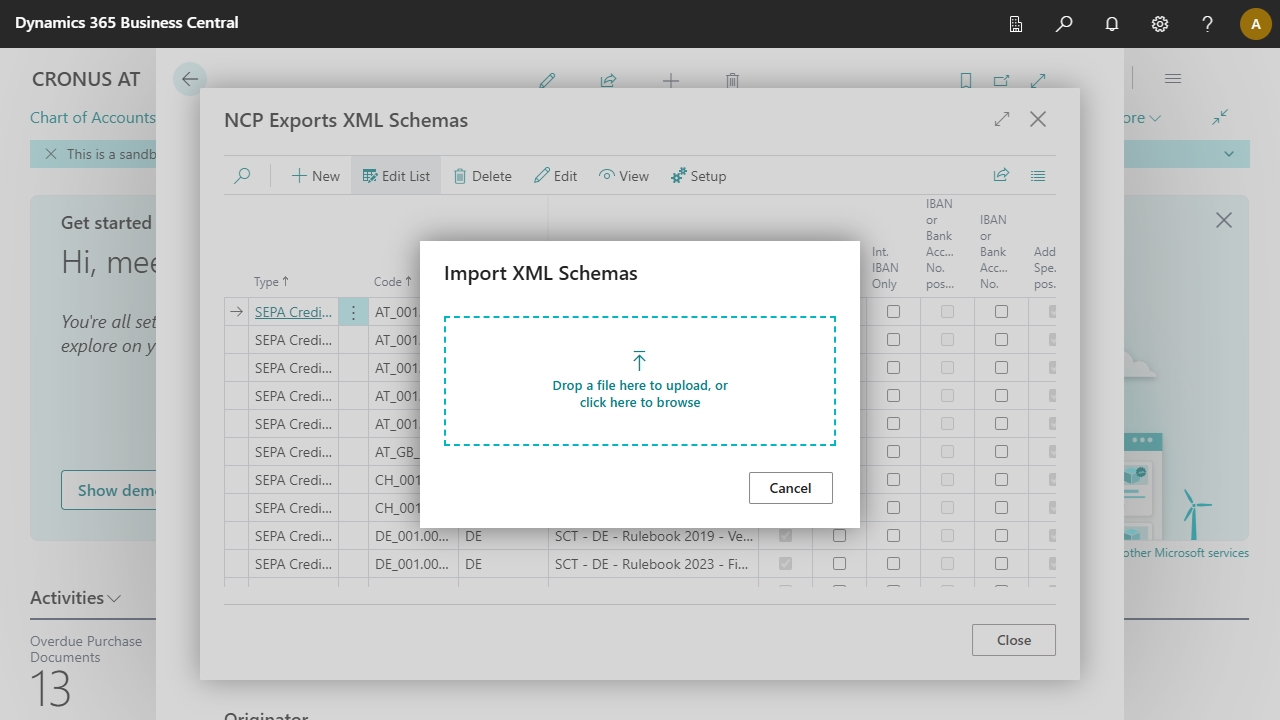
Task: Select Edit List in the toolbar
Action: (396, 176)
